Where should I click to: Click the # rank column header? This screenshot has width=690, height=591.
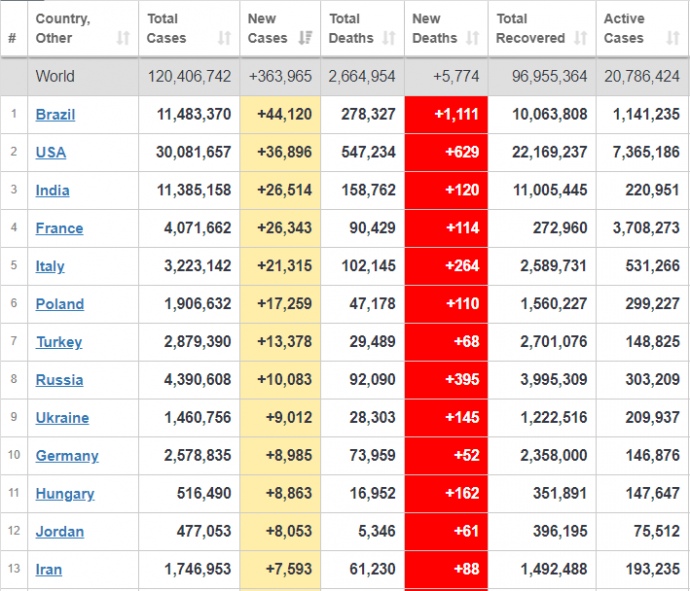[12, 39]
